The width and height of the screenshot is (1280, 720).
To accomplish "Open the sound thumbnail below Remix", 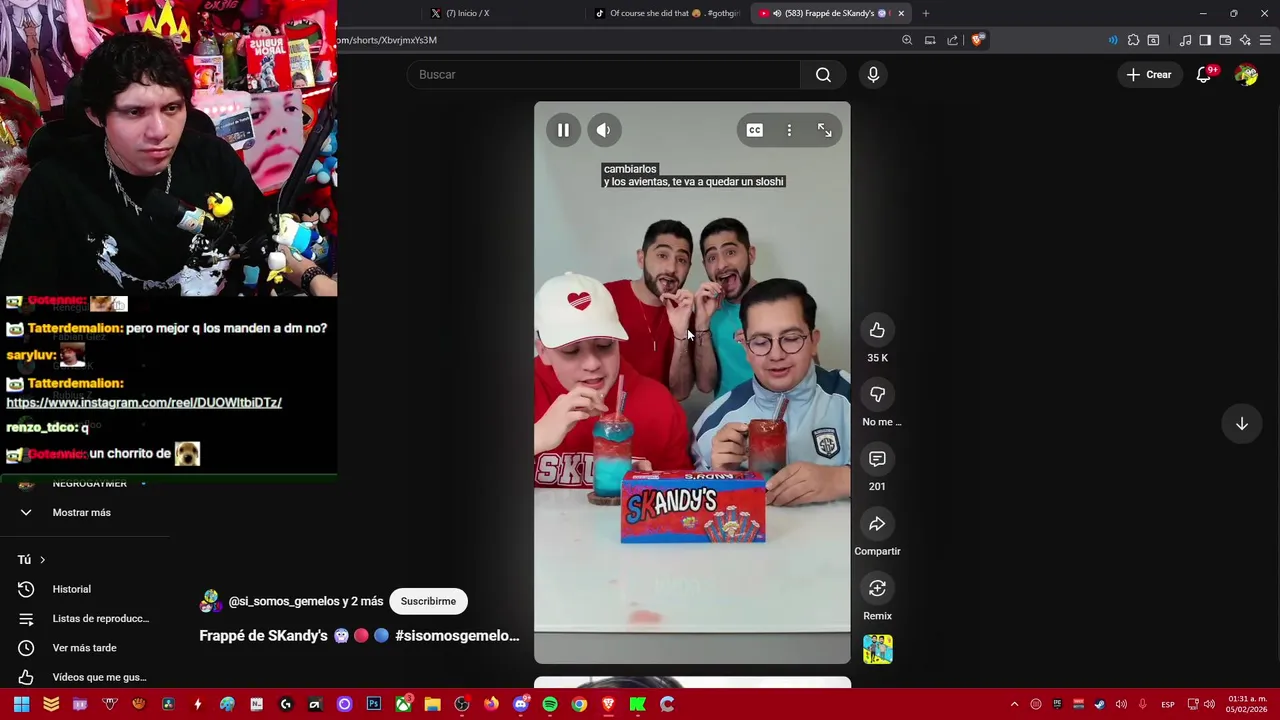I will pos(877,650).
